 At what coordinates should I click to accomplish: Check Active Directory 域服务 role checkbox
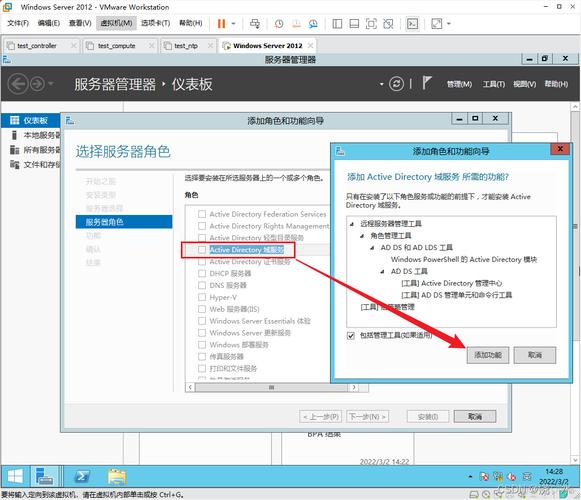(202, 250)
